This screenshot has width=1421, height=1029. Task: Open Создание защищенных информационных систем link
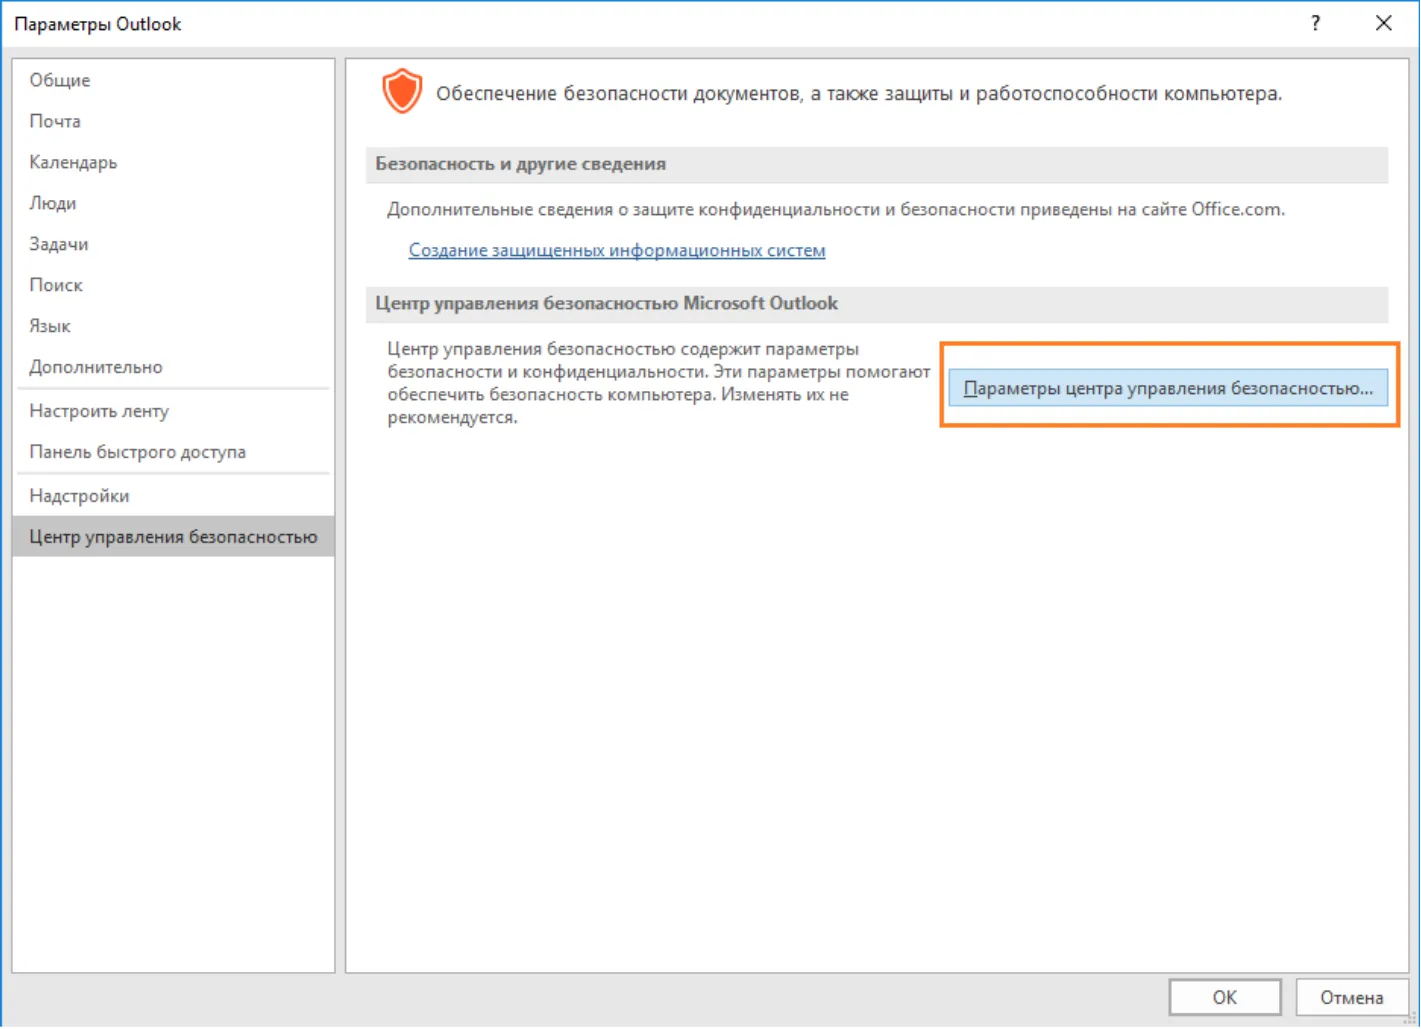[617, 250]
